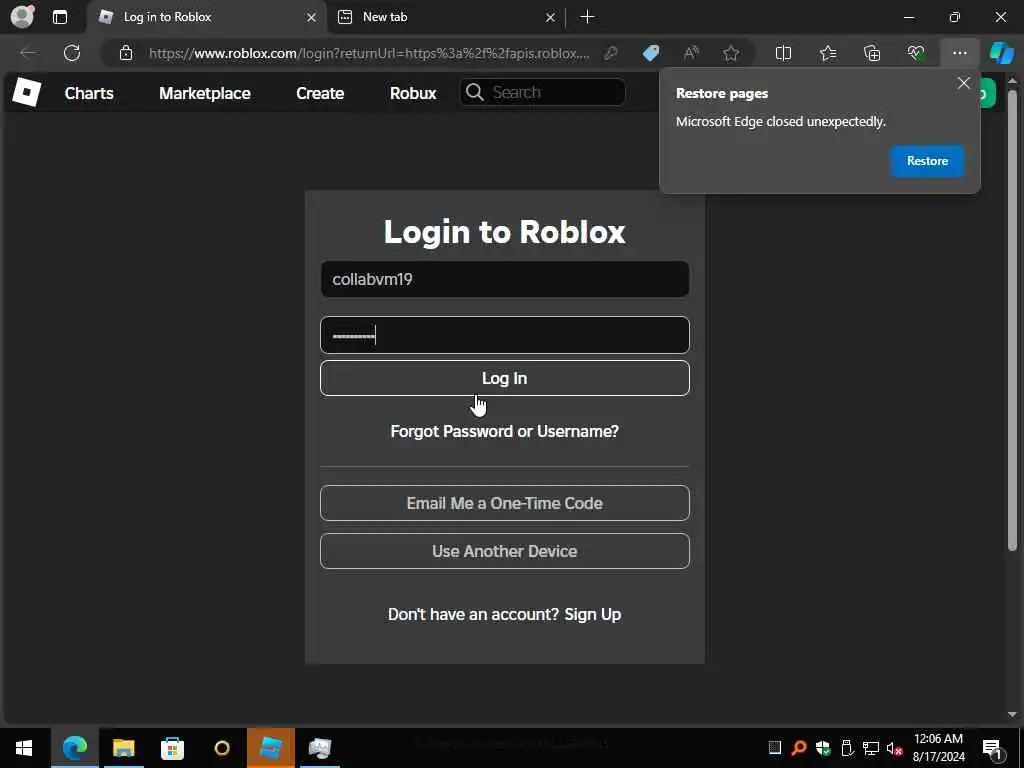1024x768 pixels.
Task: Open the Sign Up link
Action: click(592, 615)
